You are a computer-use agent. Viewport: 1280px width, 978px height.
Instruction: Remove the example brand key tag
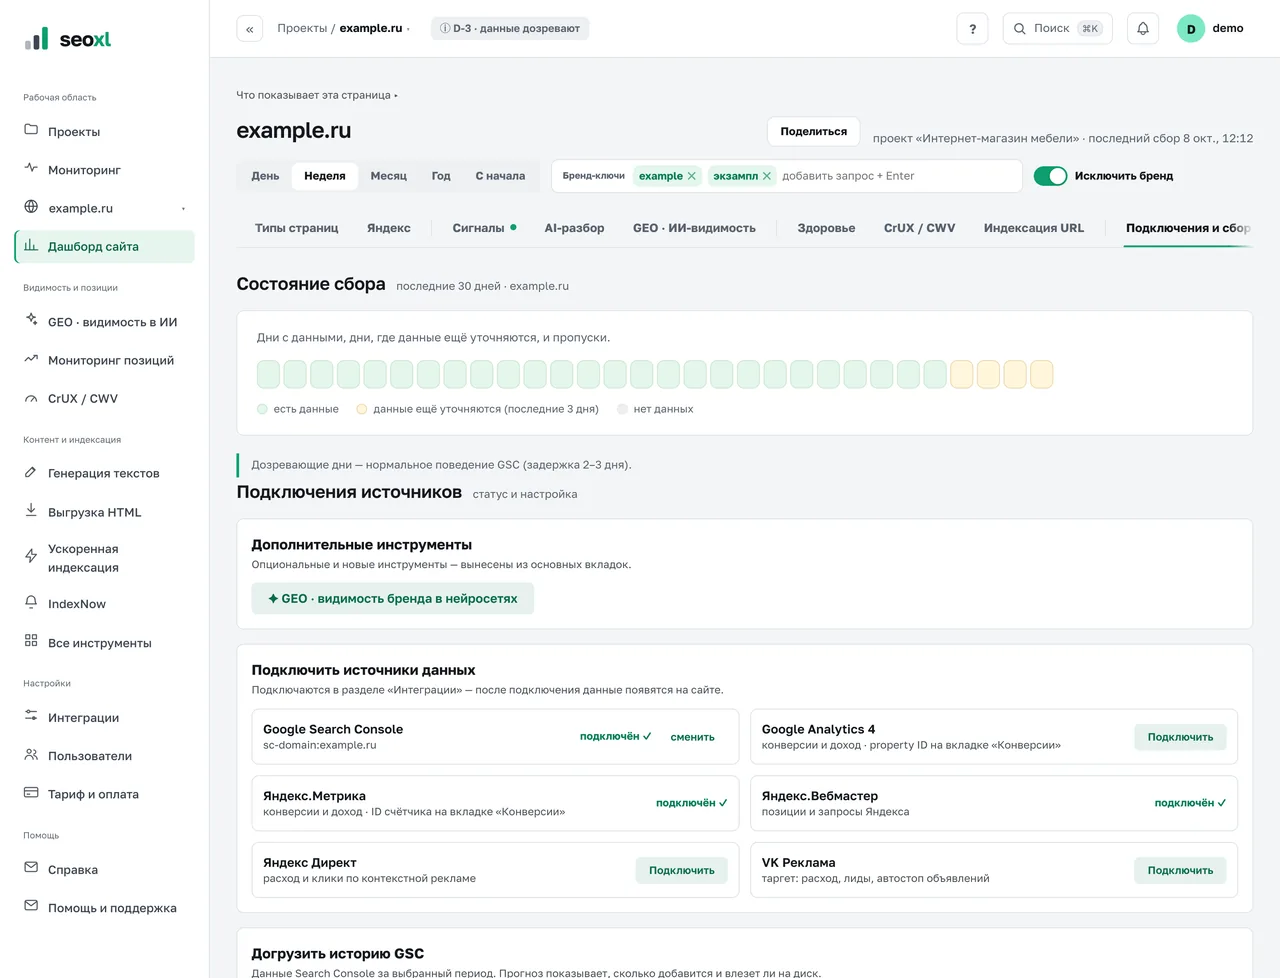[x=691, y=176]
